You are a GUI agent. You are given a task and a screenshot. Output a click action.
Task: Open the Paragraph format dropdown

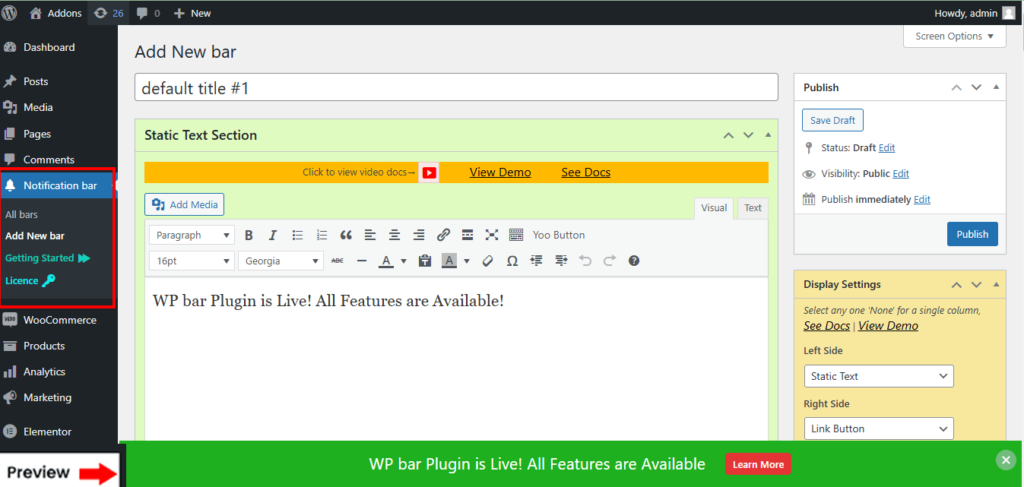point(192,235)
